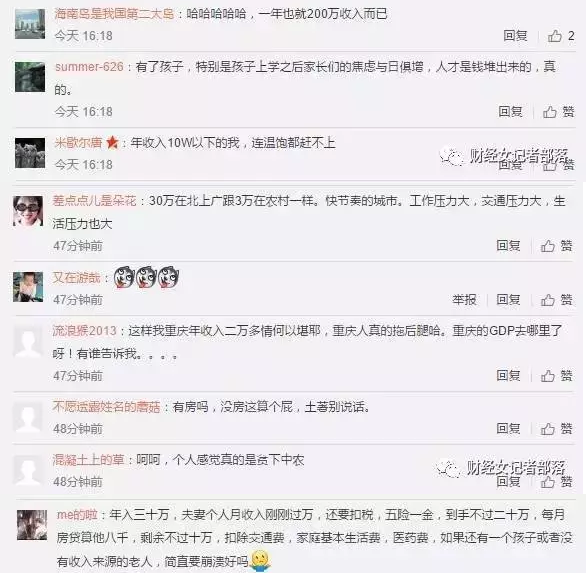Like 又在游哉's emoji comment
This screenshot has width=587, height=573.
tap(556, 300)
